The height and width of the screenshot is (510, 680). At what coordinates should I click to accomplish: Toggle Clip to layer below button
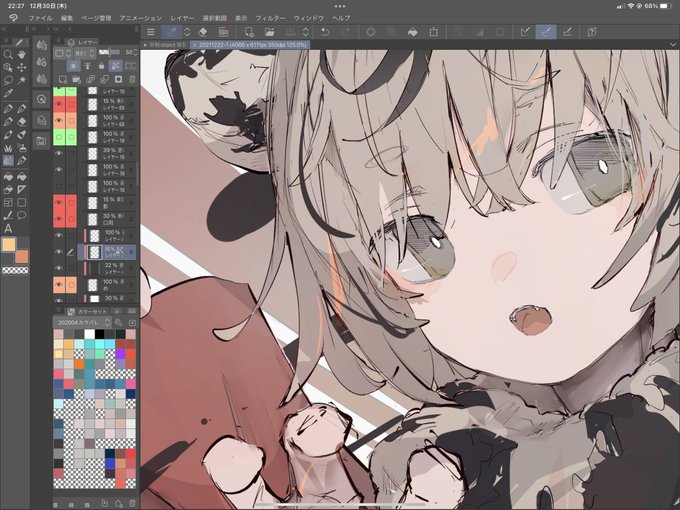[x=73, y=65]
